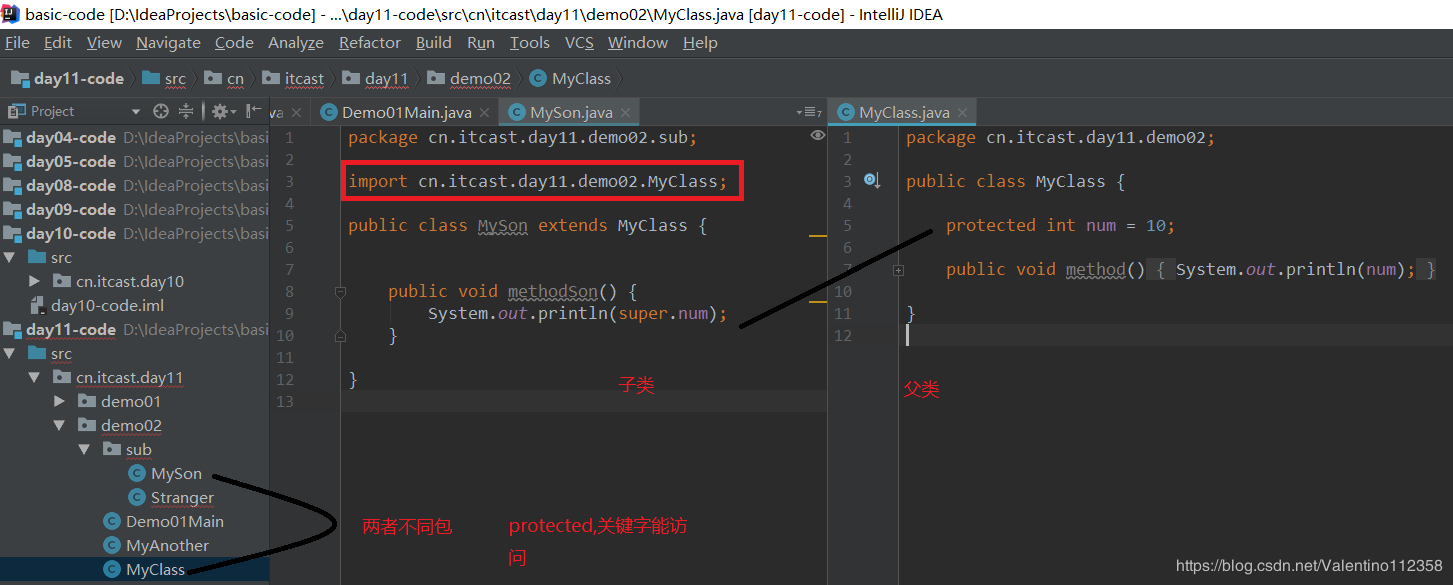The width and height of the screenshot is (1453, 585).
Task: Collapse the src folder under day10-code
Action: click(10, 257)
